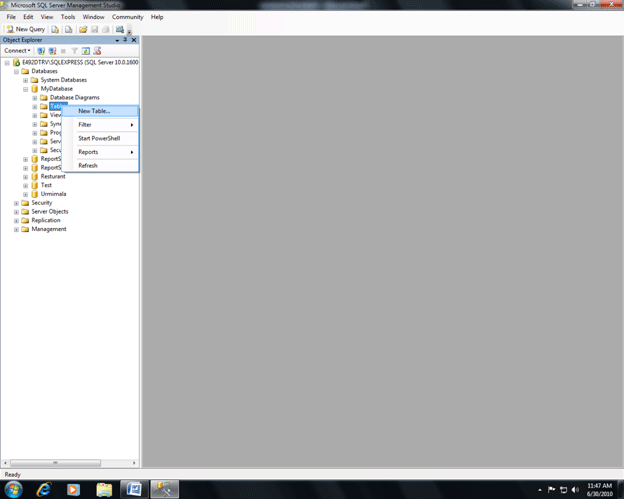Click the scrollbar left arrow in Object Explorer
Viewport: 624px width, 499px height.
click(5, 463)
